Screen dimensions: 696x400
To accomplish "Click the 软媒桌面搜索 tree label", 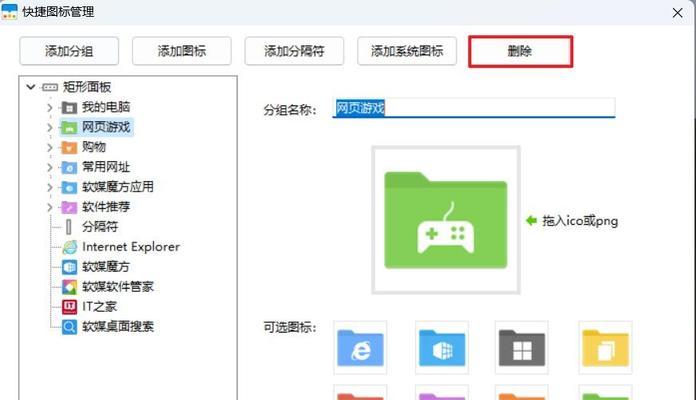I will point(118,327).
